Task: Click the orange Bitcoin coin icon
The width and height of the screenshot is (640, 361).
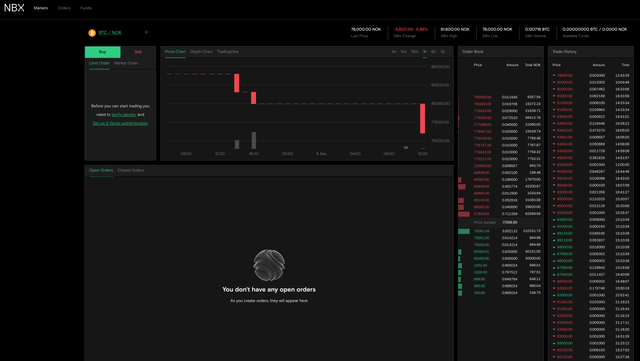Action: (x=92, y=33)
